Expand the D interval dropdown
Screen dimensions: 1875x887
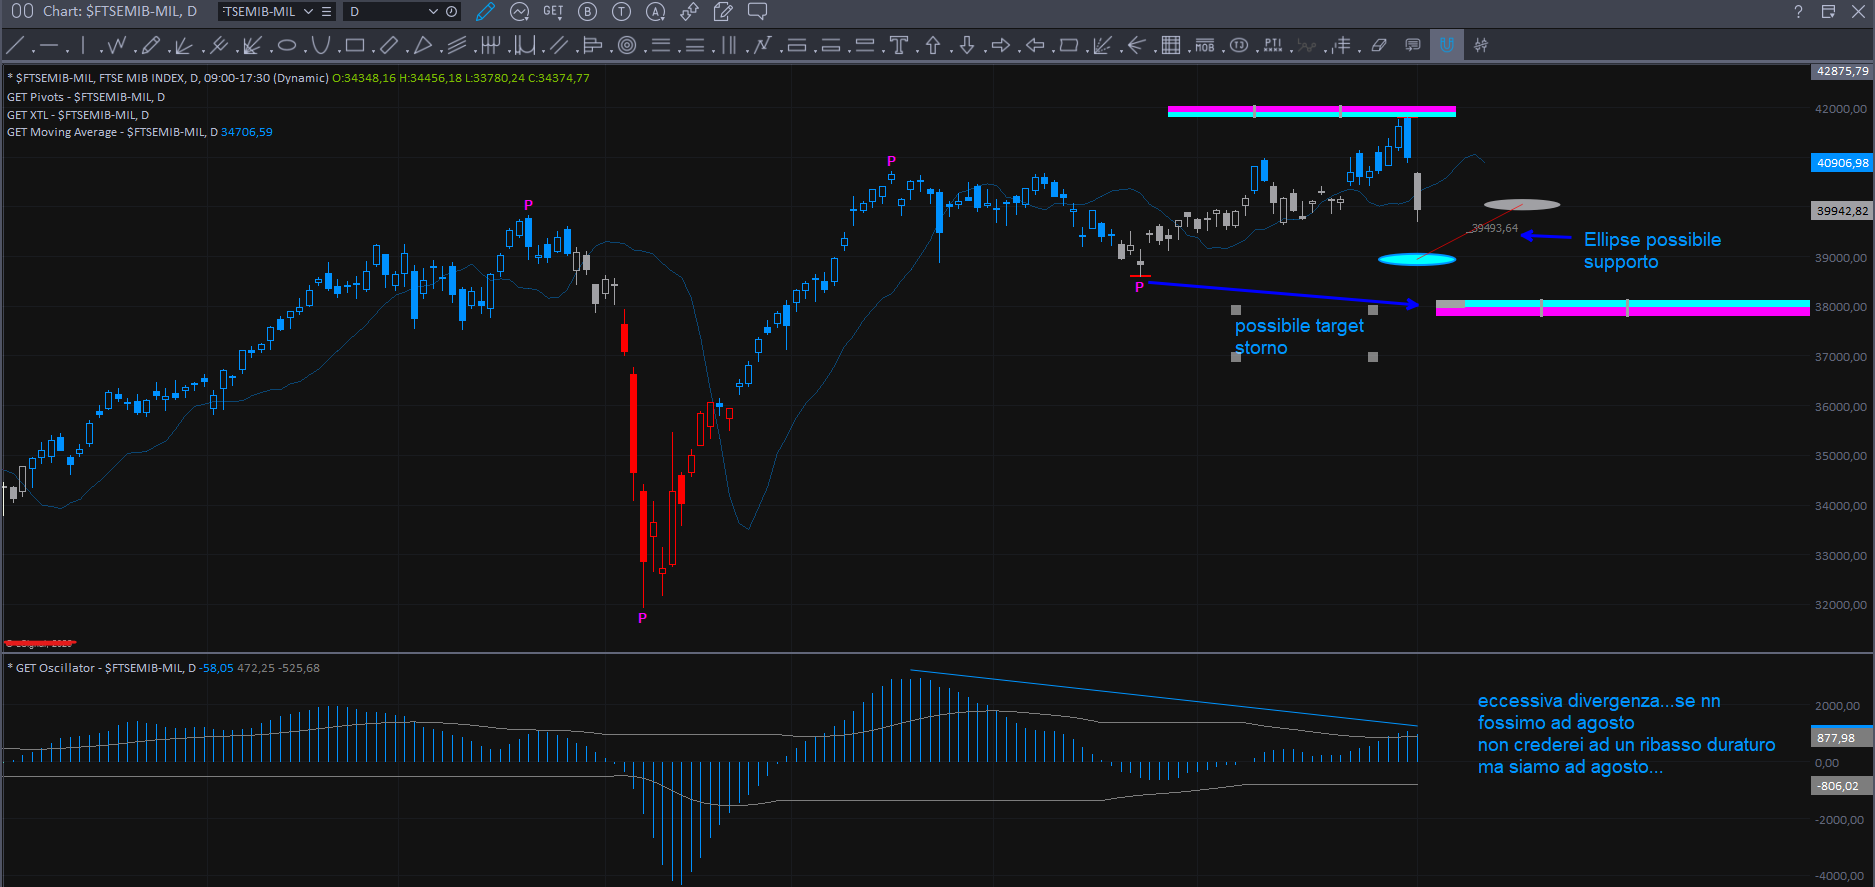pos(433,12)
